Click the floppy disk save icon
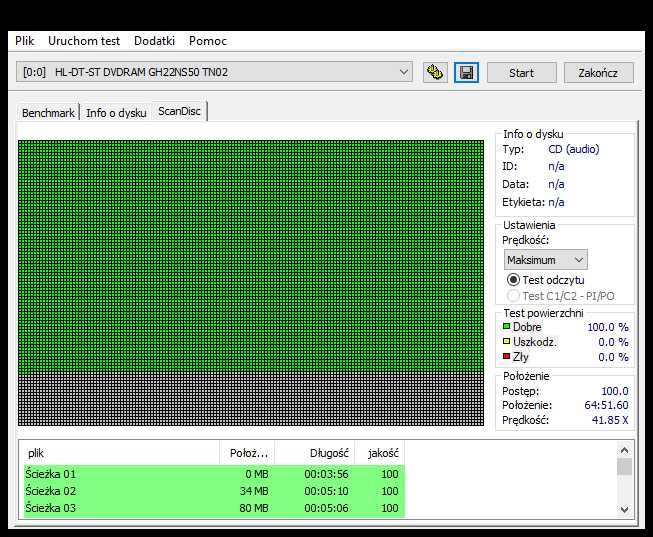This screenshot has height=537, width=653. click(x=466, y=72)
